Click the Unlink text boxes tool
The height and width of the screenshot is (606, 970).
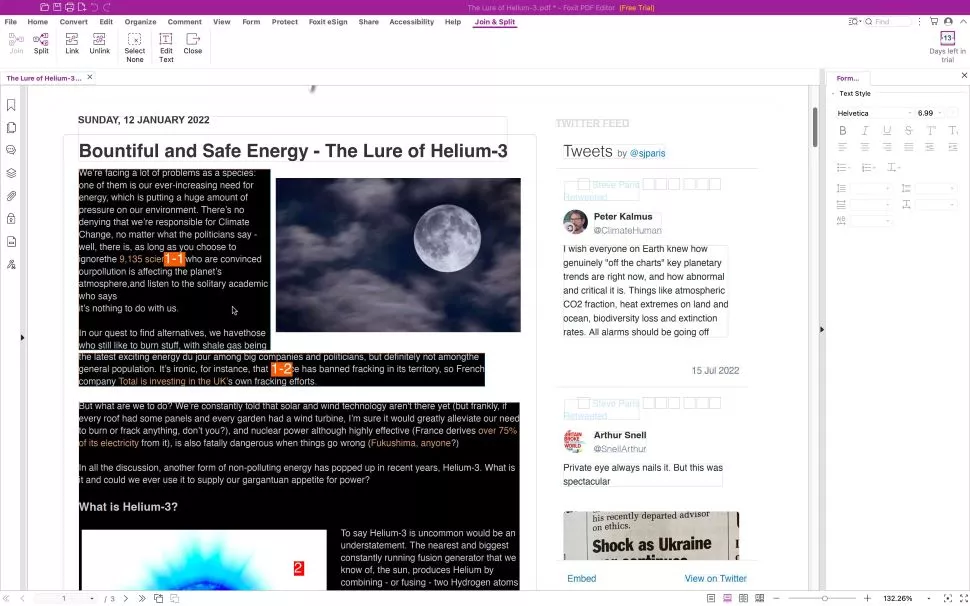click(x=99, y=44)
